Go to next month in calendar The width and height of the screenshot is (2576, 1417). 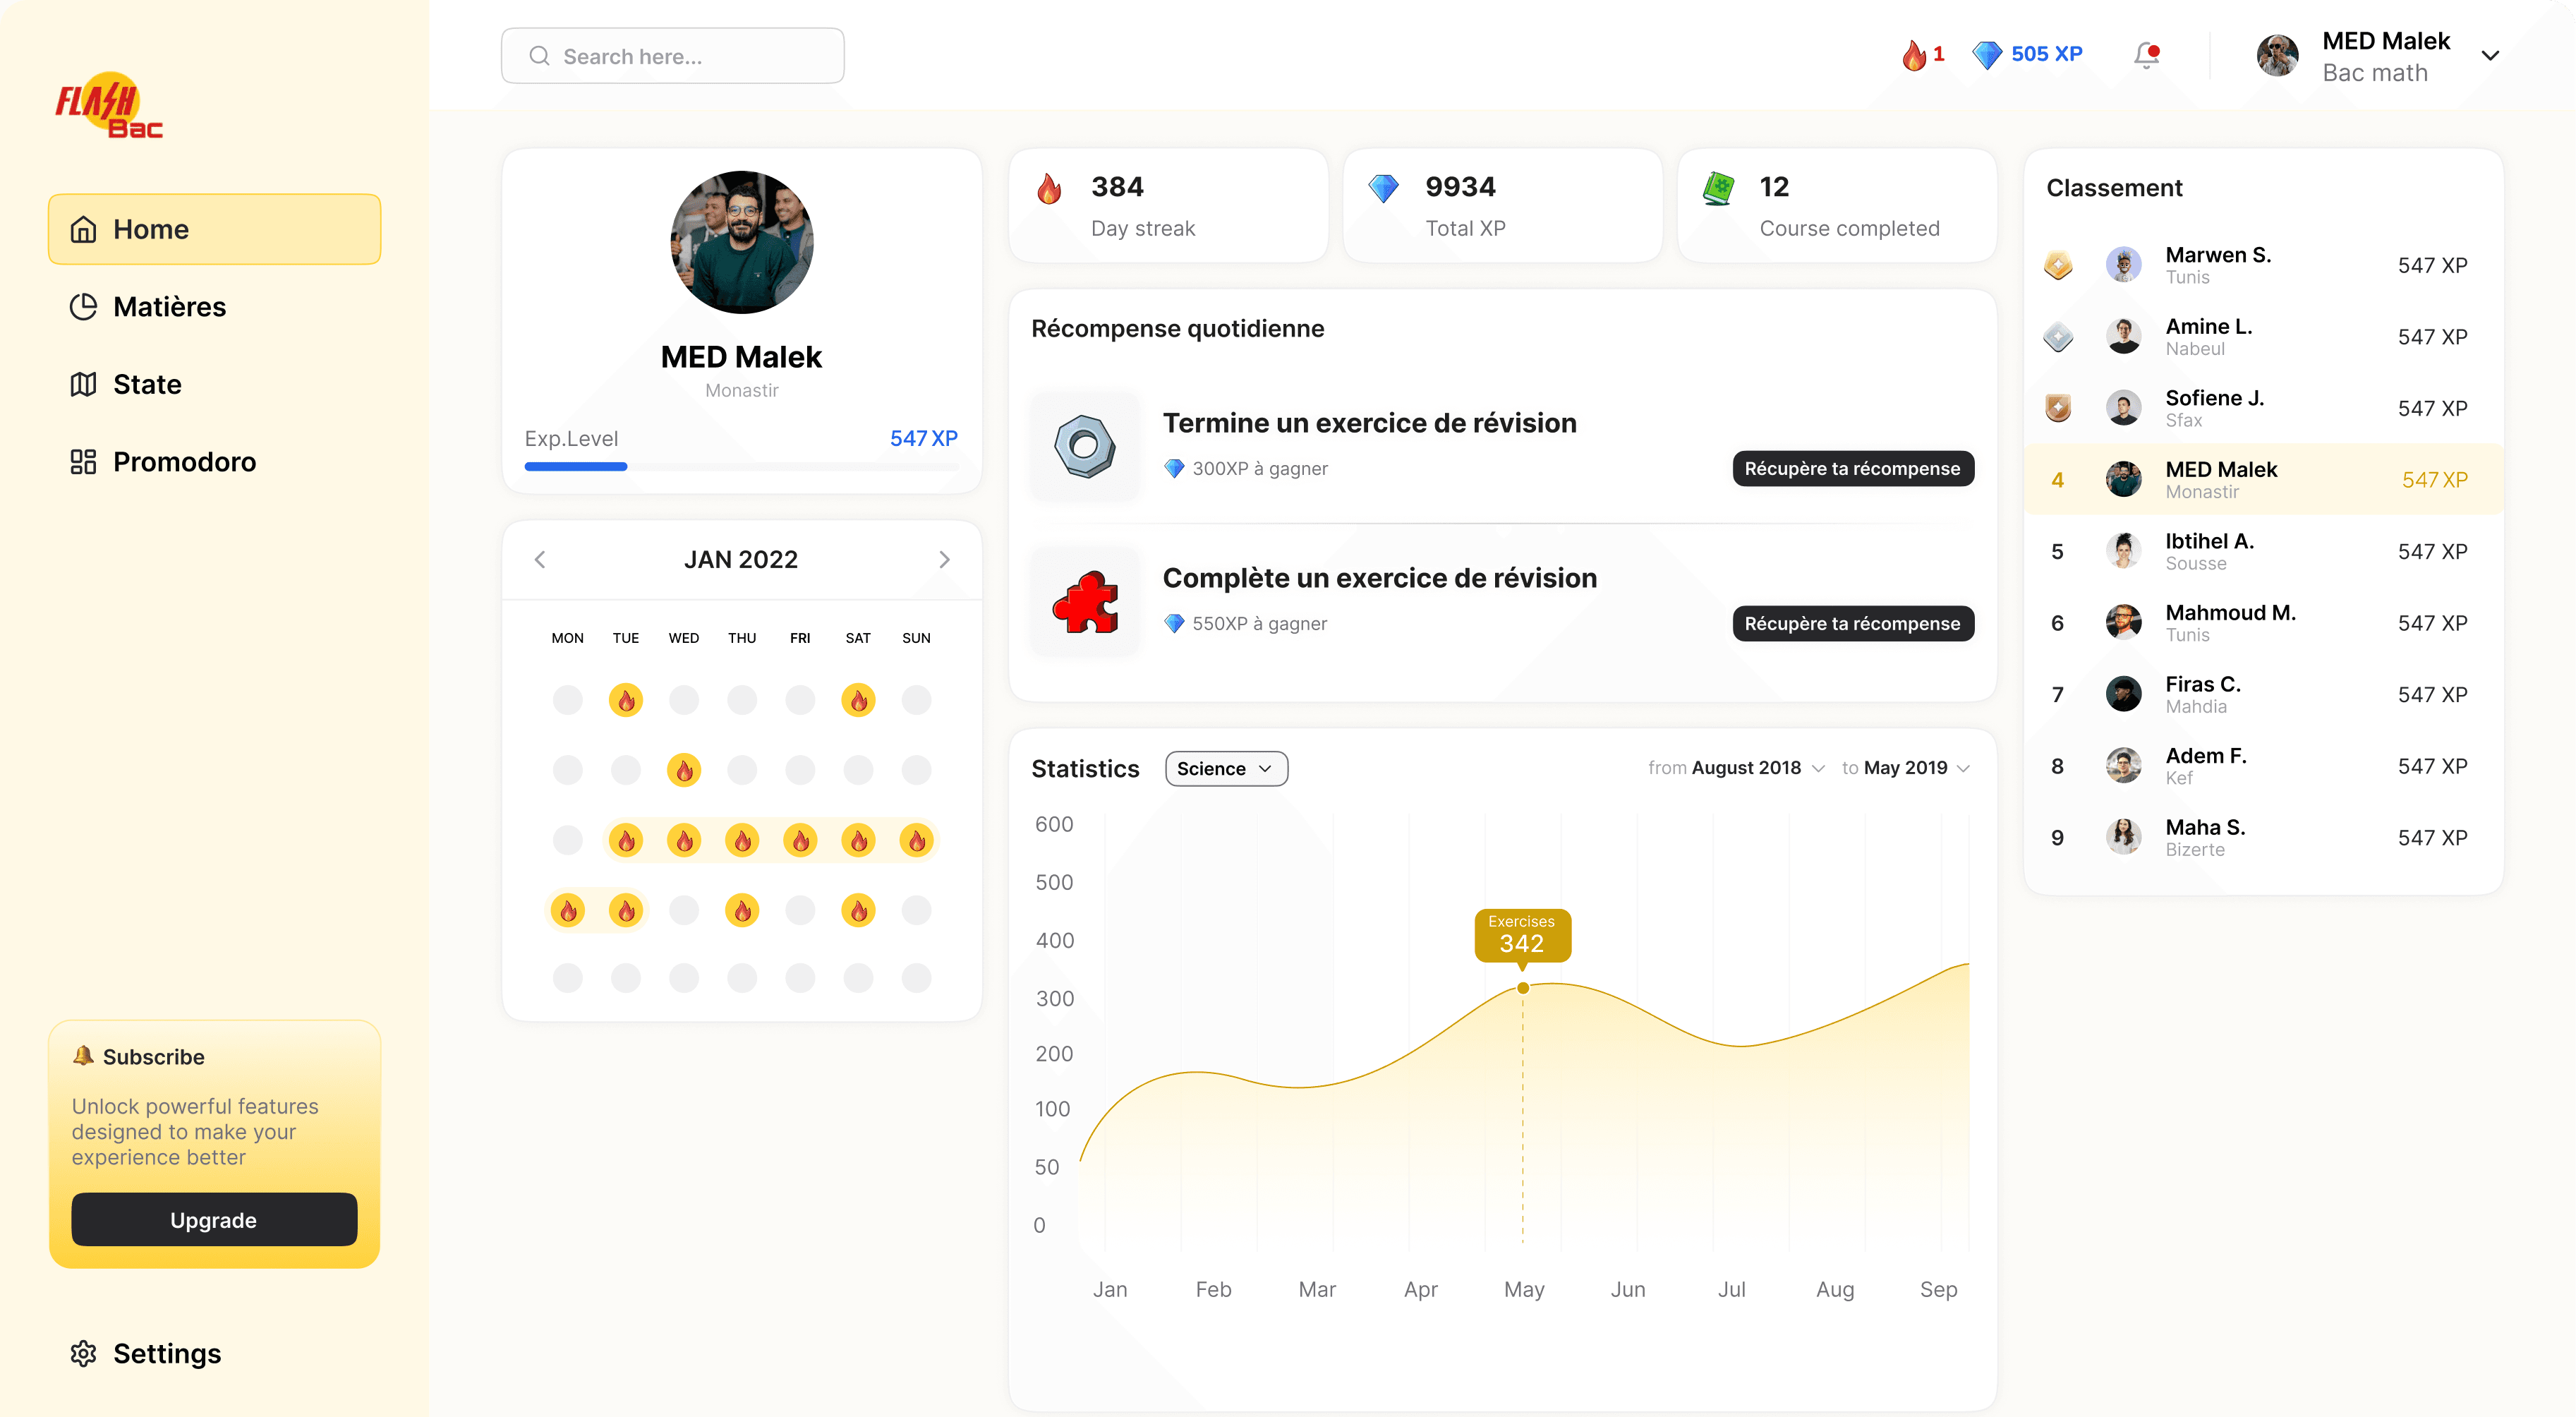(x=944, y=559)
